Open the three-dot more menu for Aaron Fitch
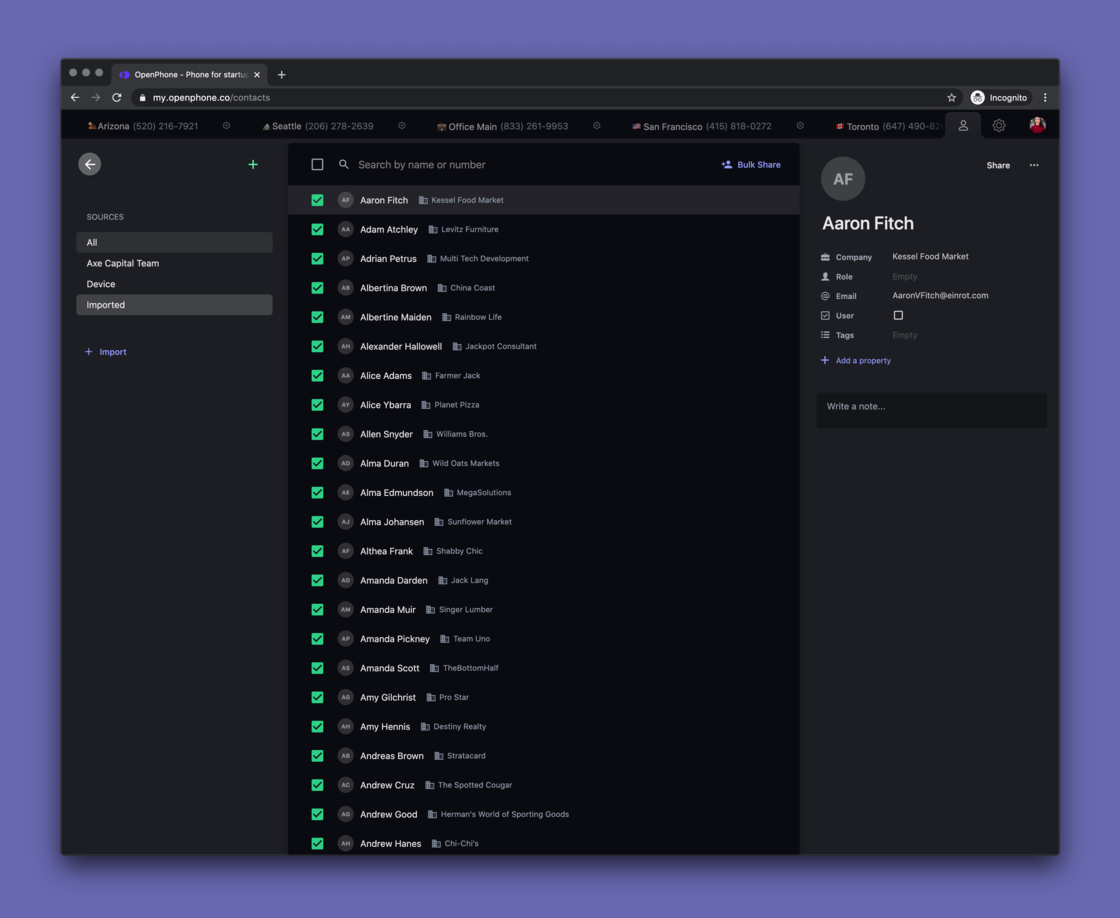The width and height of the screenshot is (1120, 918). (x=1034, y=165)
